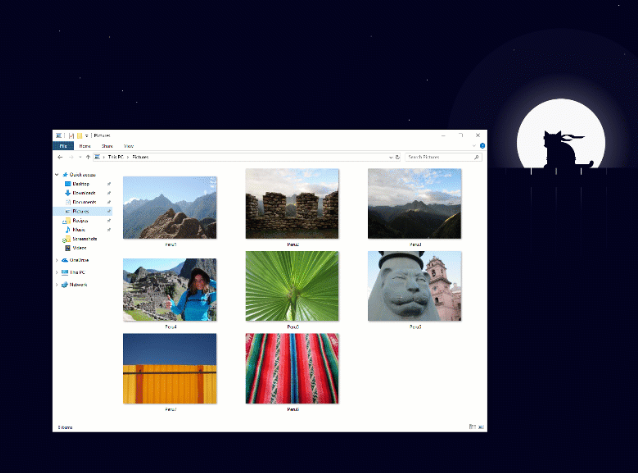This screenshot has width=638, height=473.
Task: Select the green palm leaf photo
Action: click(292, 286)
